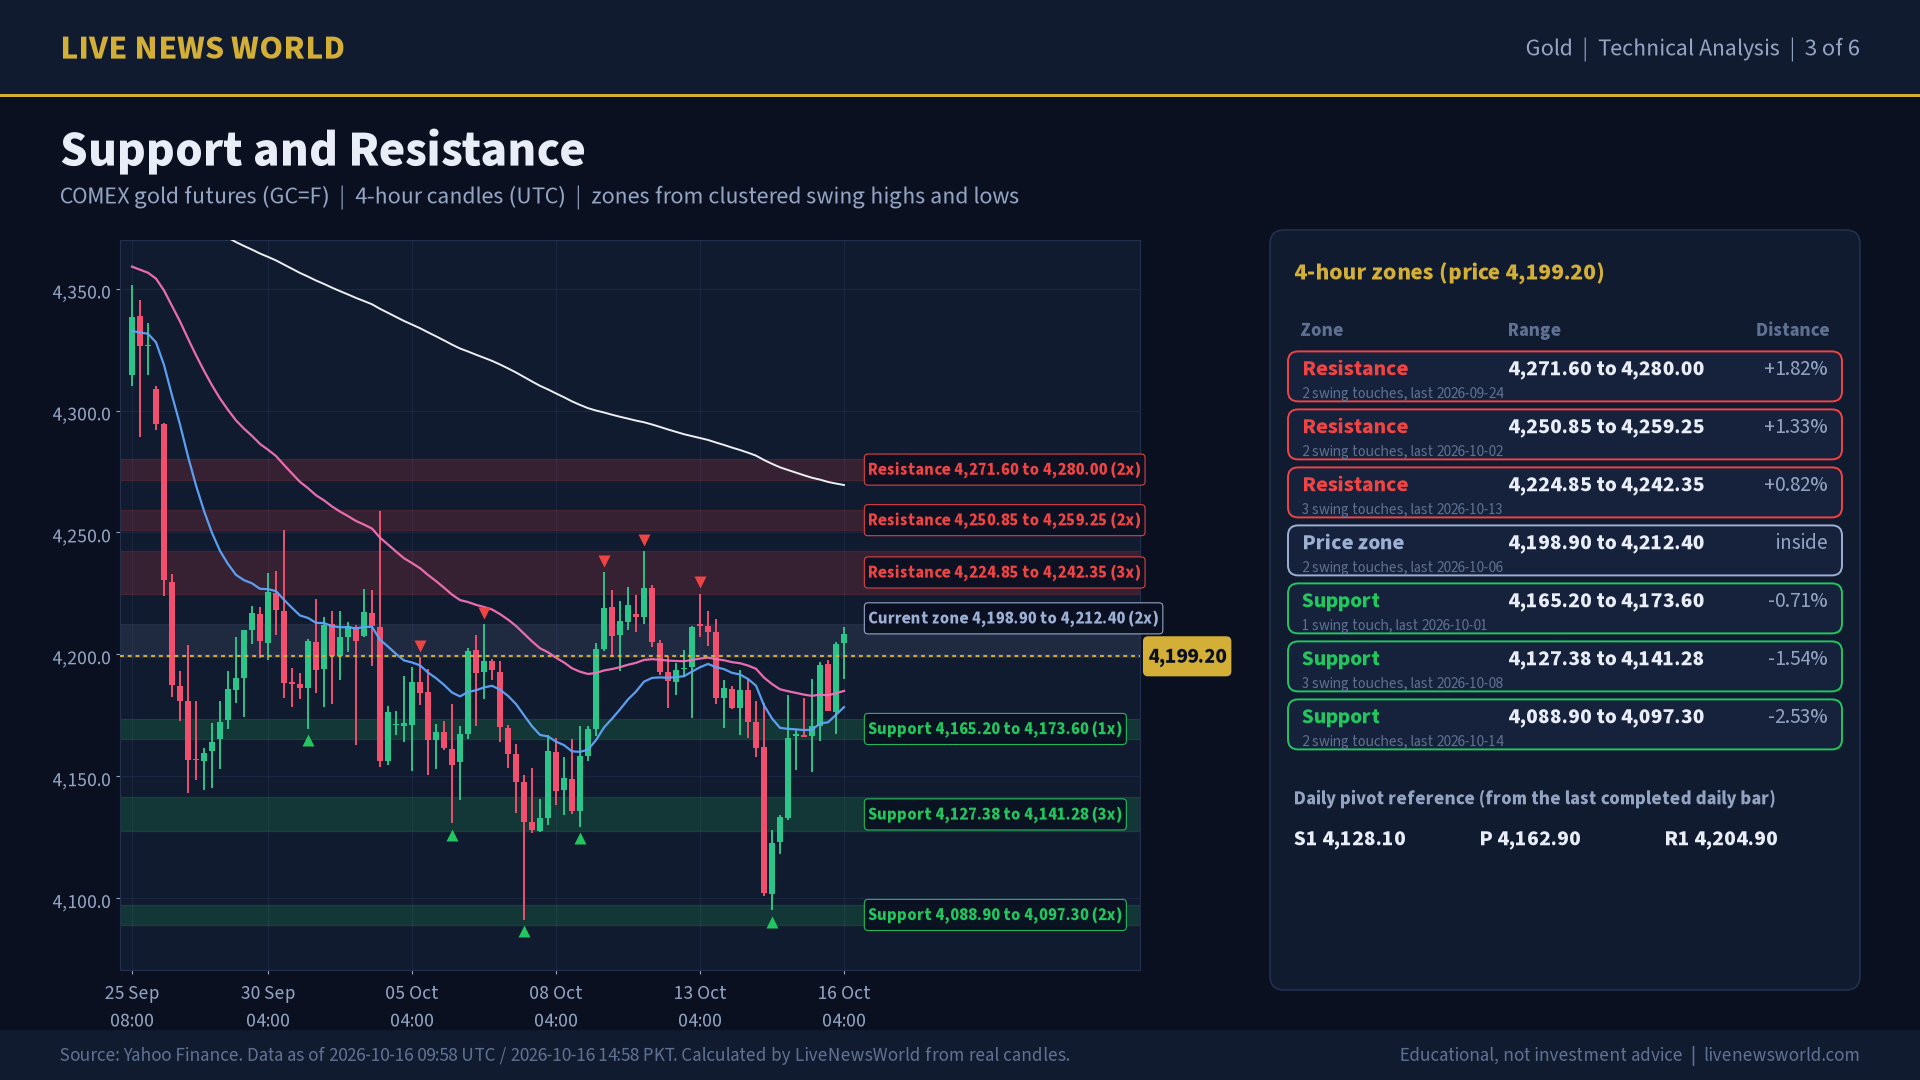Click the '25 Sep 08:00' x-axis label
Image resolution: width=1920 pixels, height=1080 pixels.
[132, 1006]
